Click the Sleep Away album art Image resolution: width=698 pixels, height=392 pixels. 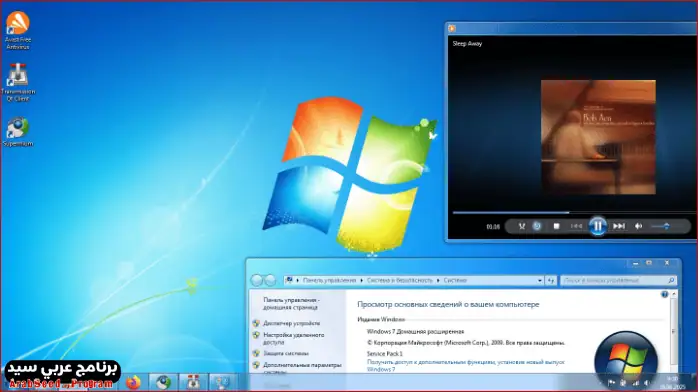coord(598,137)
